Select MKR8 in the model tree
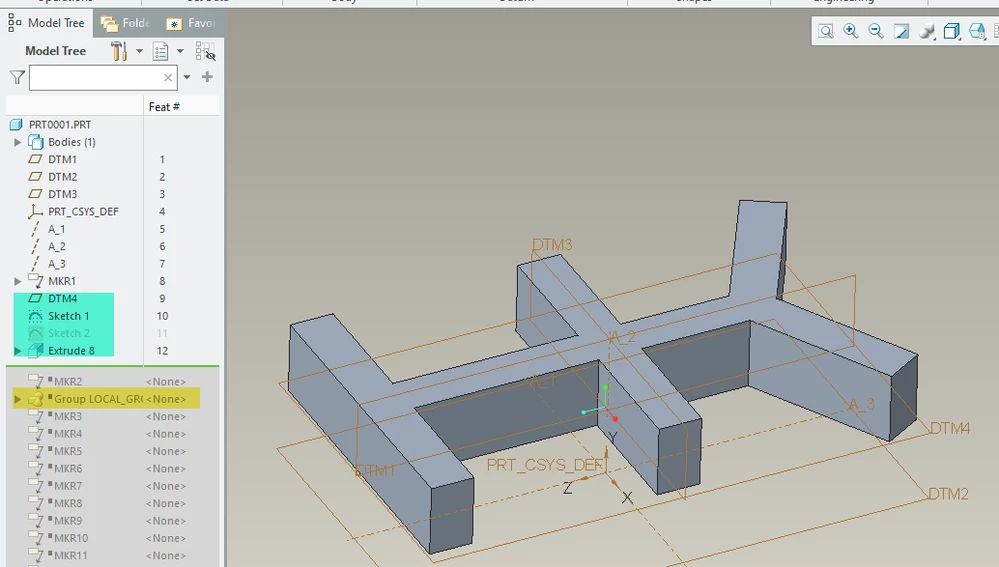The width and height of the screenshot is (999, 567). point(68,503)
